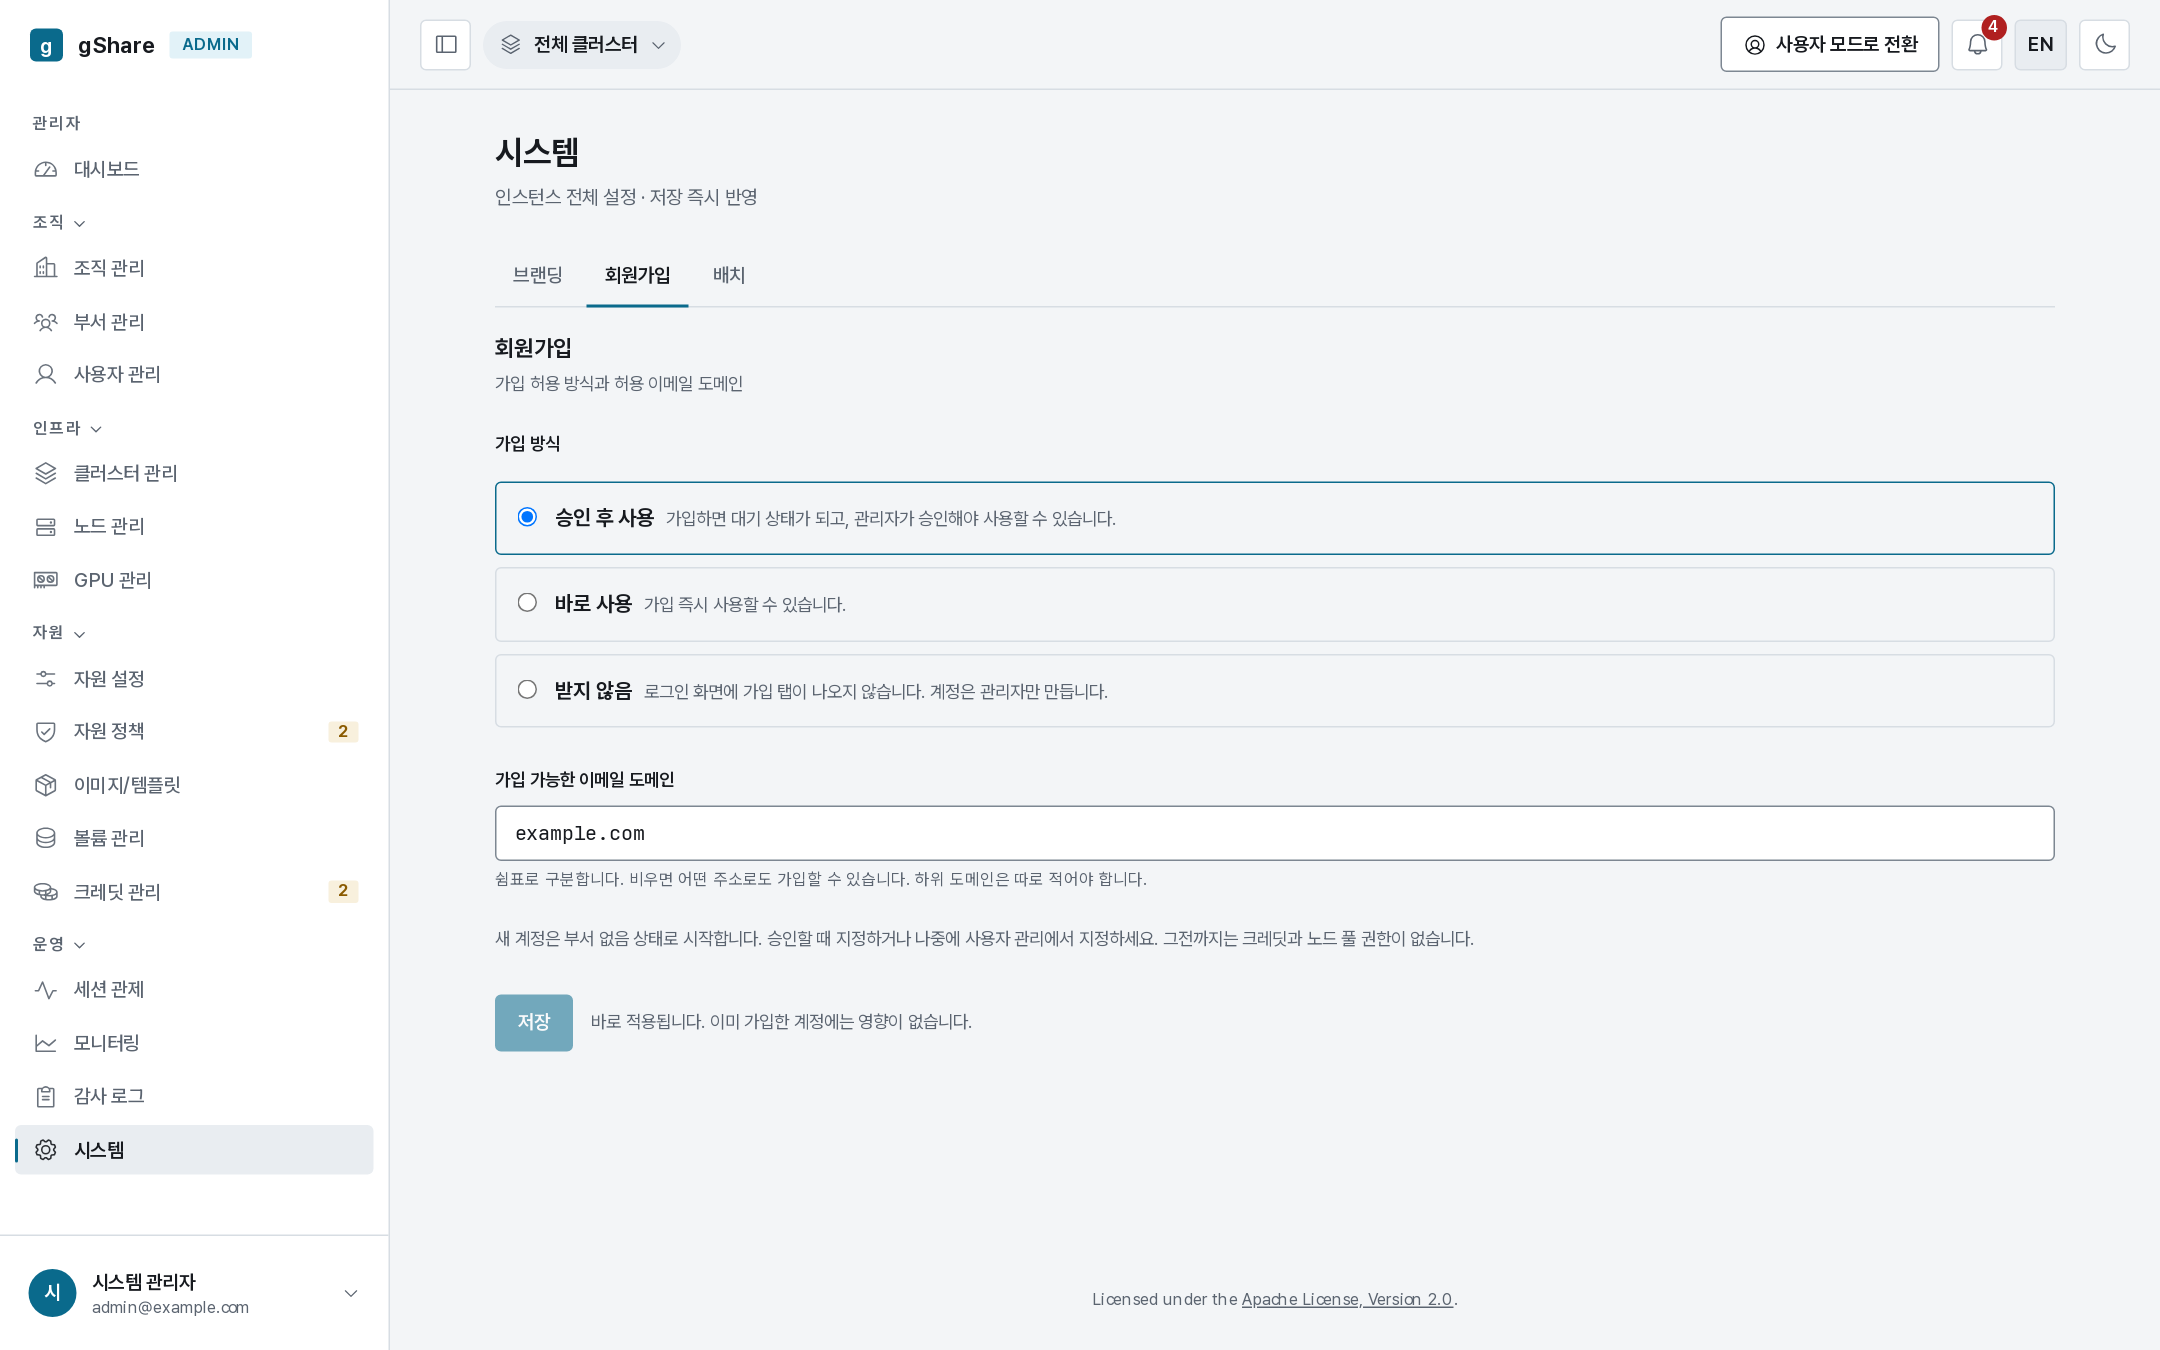Image resolution: width=2160 pixels, height=1350 pixels.
Task: Switch to the 브랜딩 tab
Action: tap(538, 275)
